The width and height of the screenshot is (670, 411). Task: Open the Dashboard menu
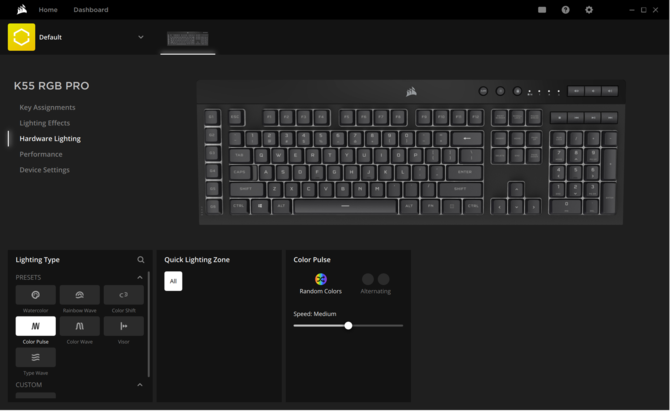point(91,9)
